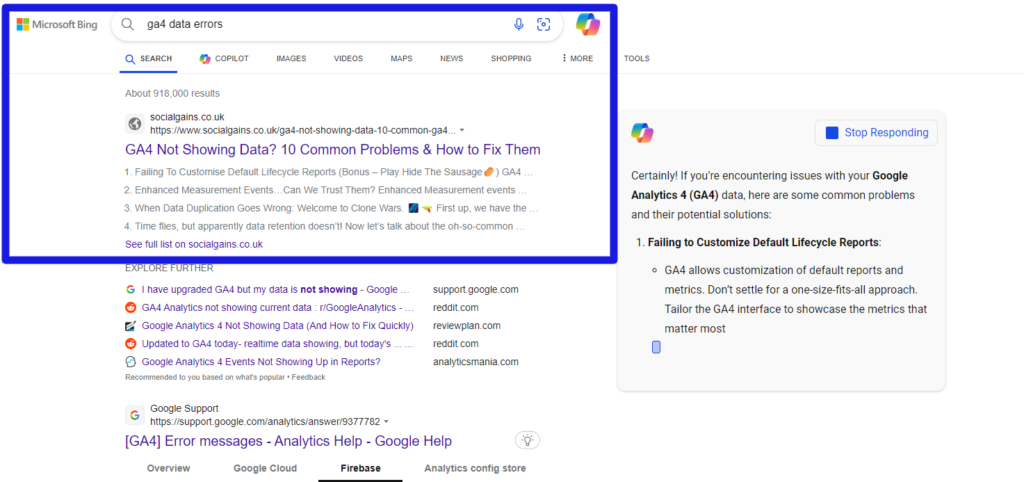The height and width of the screenshot is (482, 1024).
Task: Open the VIDEOS tab
Action: [x=348, y=58]
